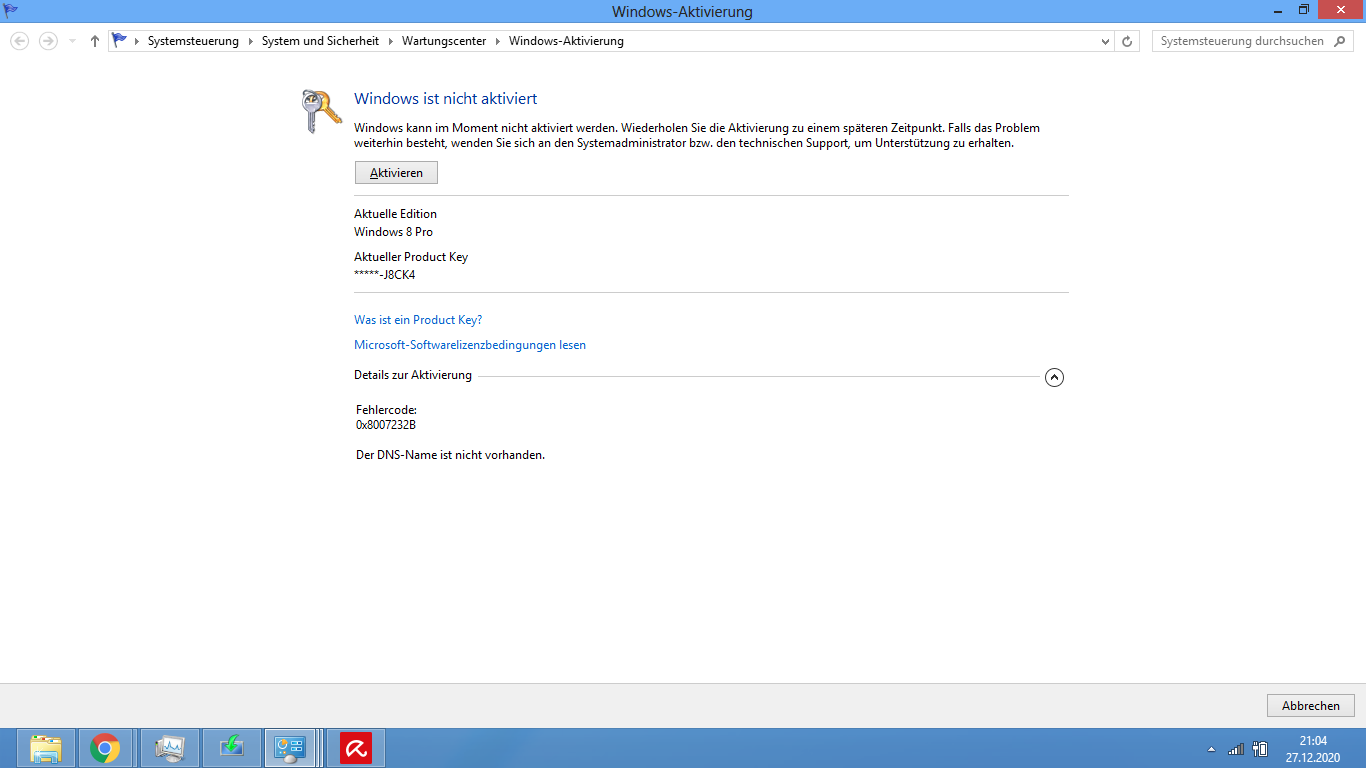Click the 'Aktuelle Edition' label

[395, 214]
